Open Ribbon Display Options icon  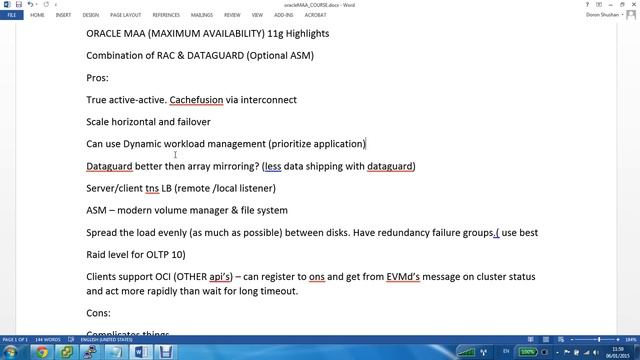click(599, 4)
